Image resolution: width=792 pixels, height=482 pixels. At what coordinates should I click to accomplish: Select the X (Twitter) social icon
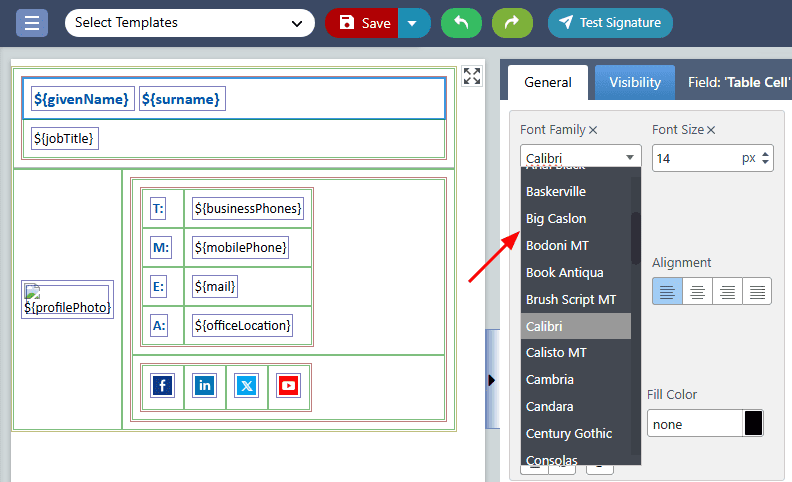point(246,385)
